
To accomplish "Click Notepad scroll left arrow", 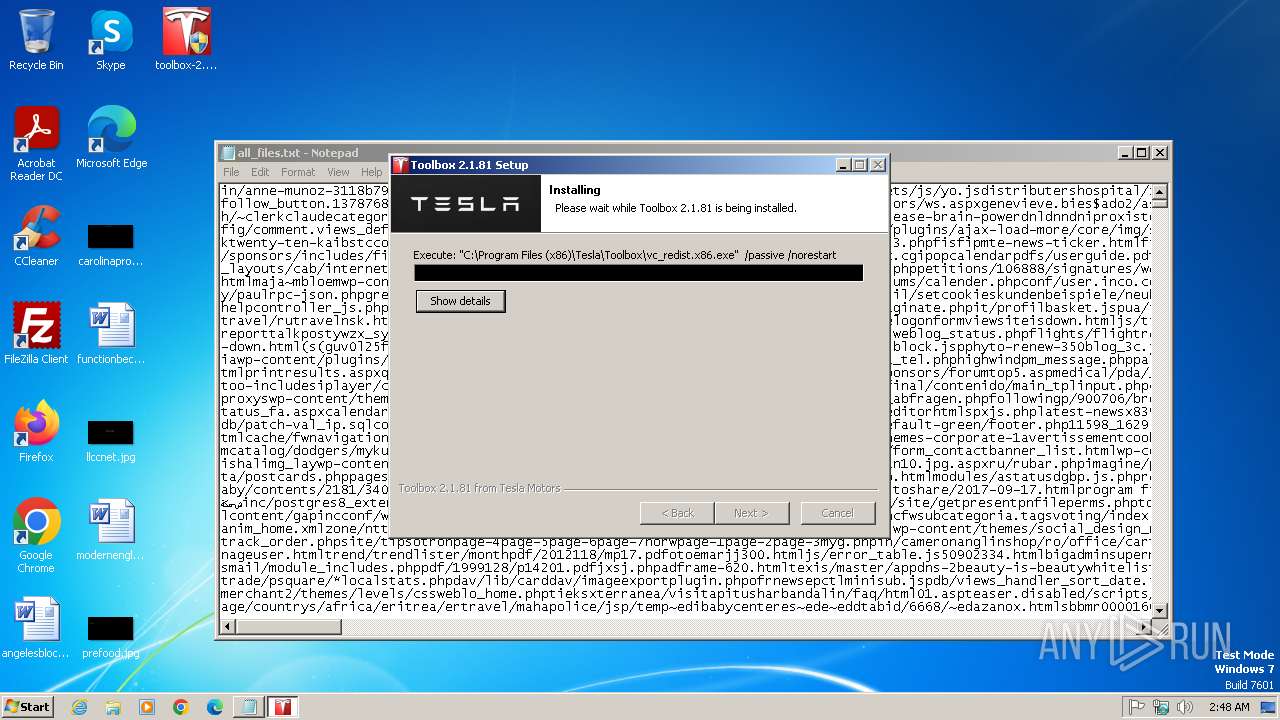I will (228, 627).
